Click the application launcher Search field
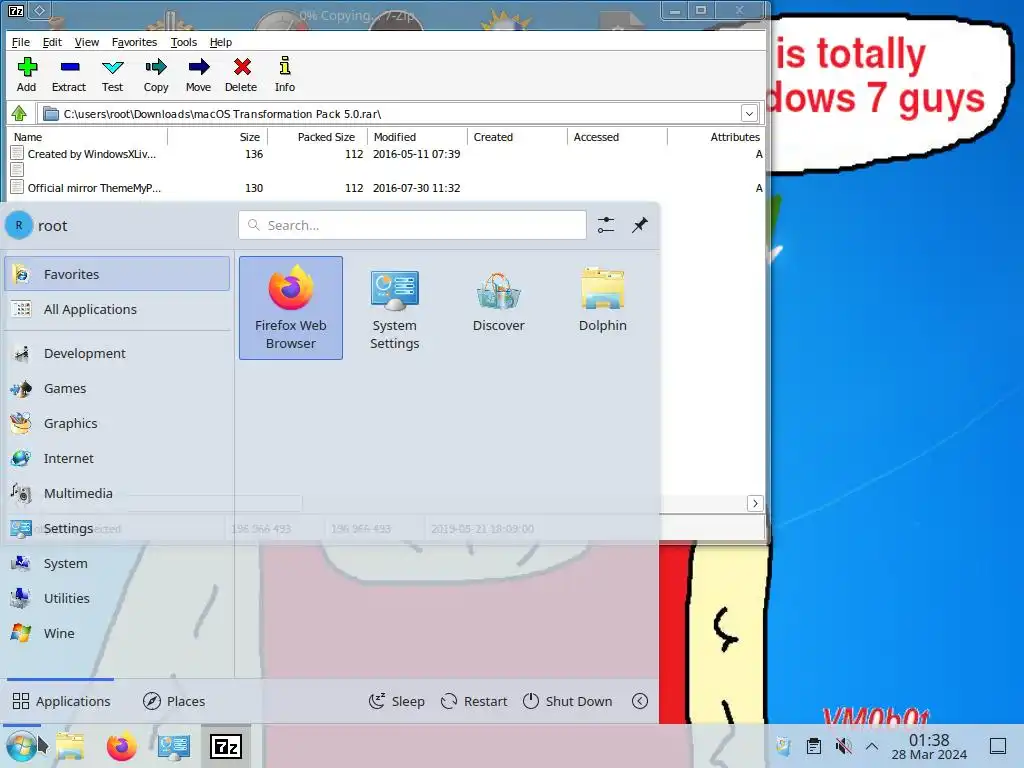This screenshot has height=768, width=1024. coord(412,225)
